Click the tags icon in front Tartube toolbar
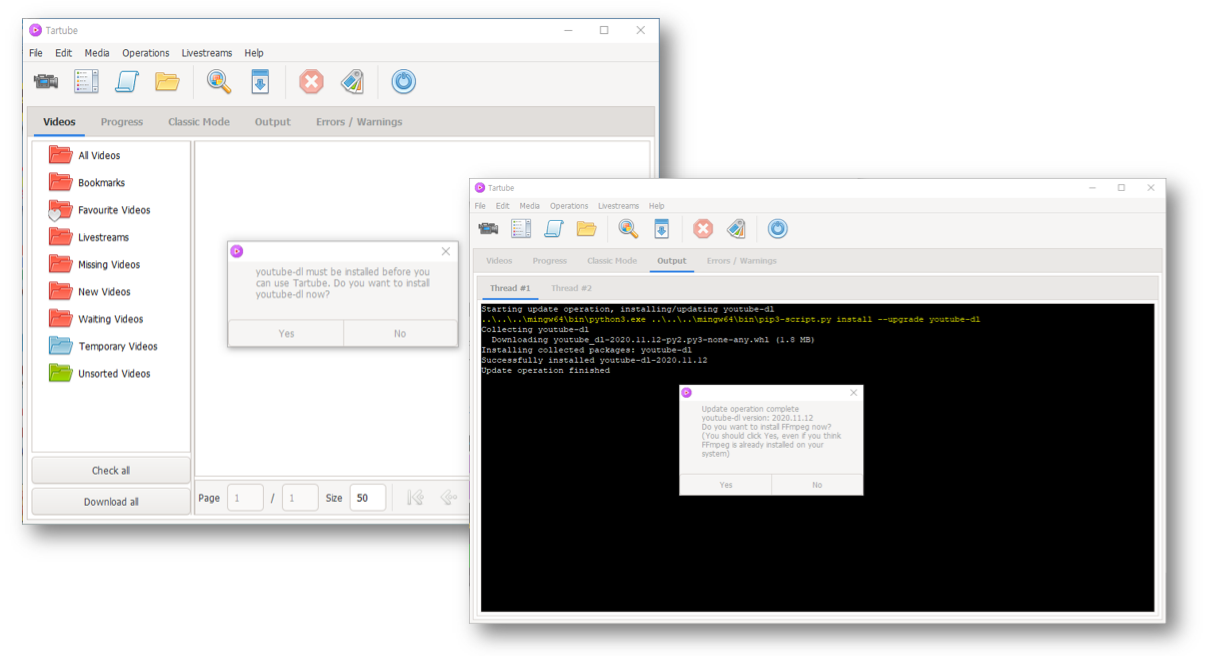This screenshot has width=1205, height=656. click(736, 229)
